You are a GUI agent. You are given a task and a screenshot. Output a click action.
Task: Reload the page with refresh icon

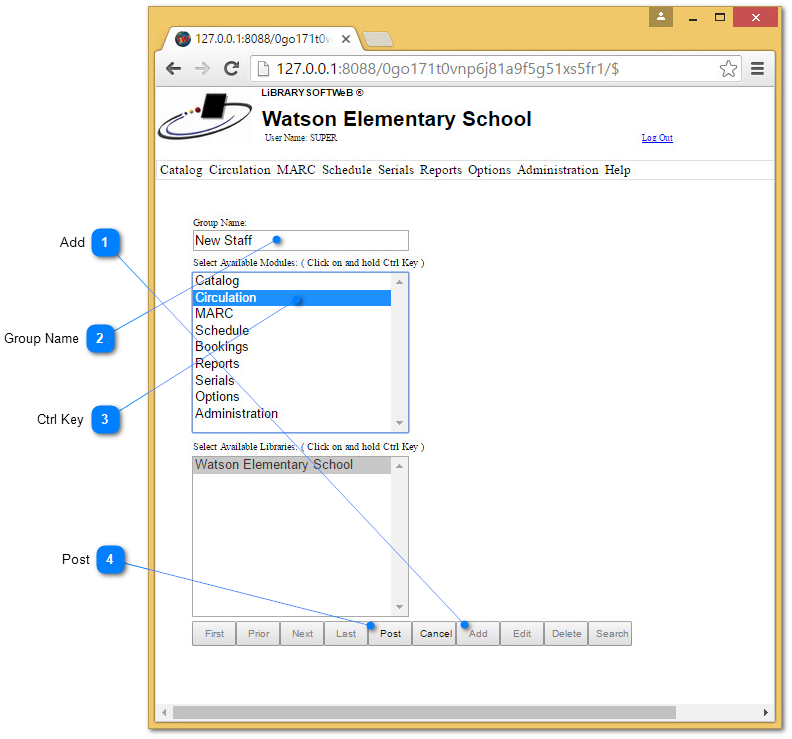coord(231,69)
